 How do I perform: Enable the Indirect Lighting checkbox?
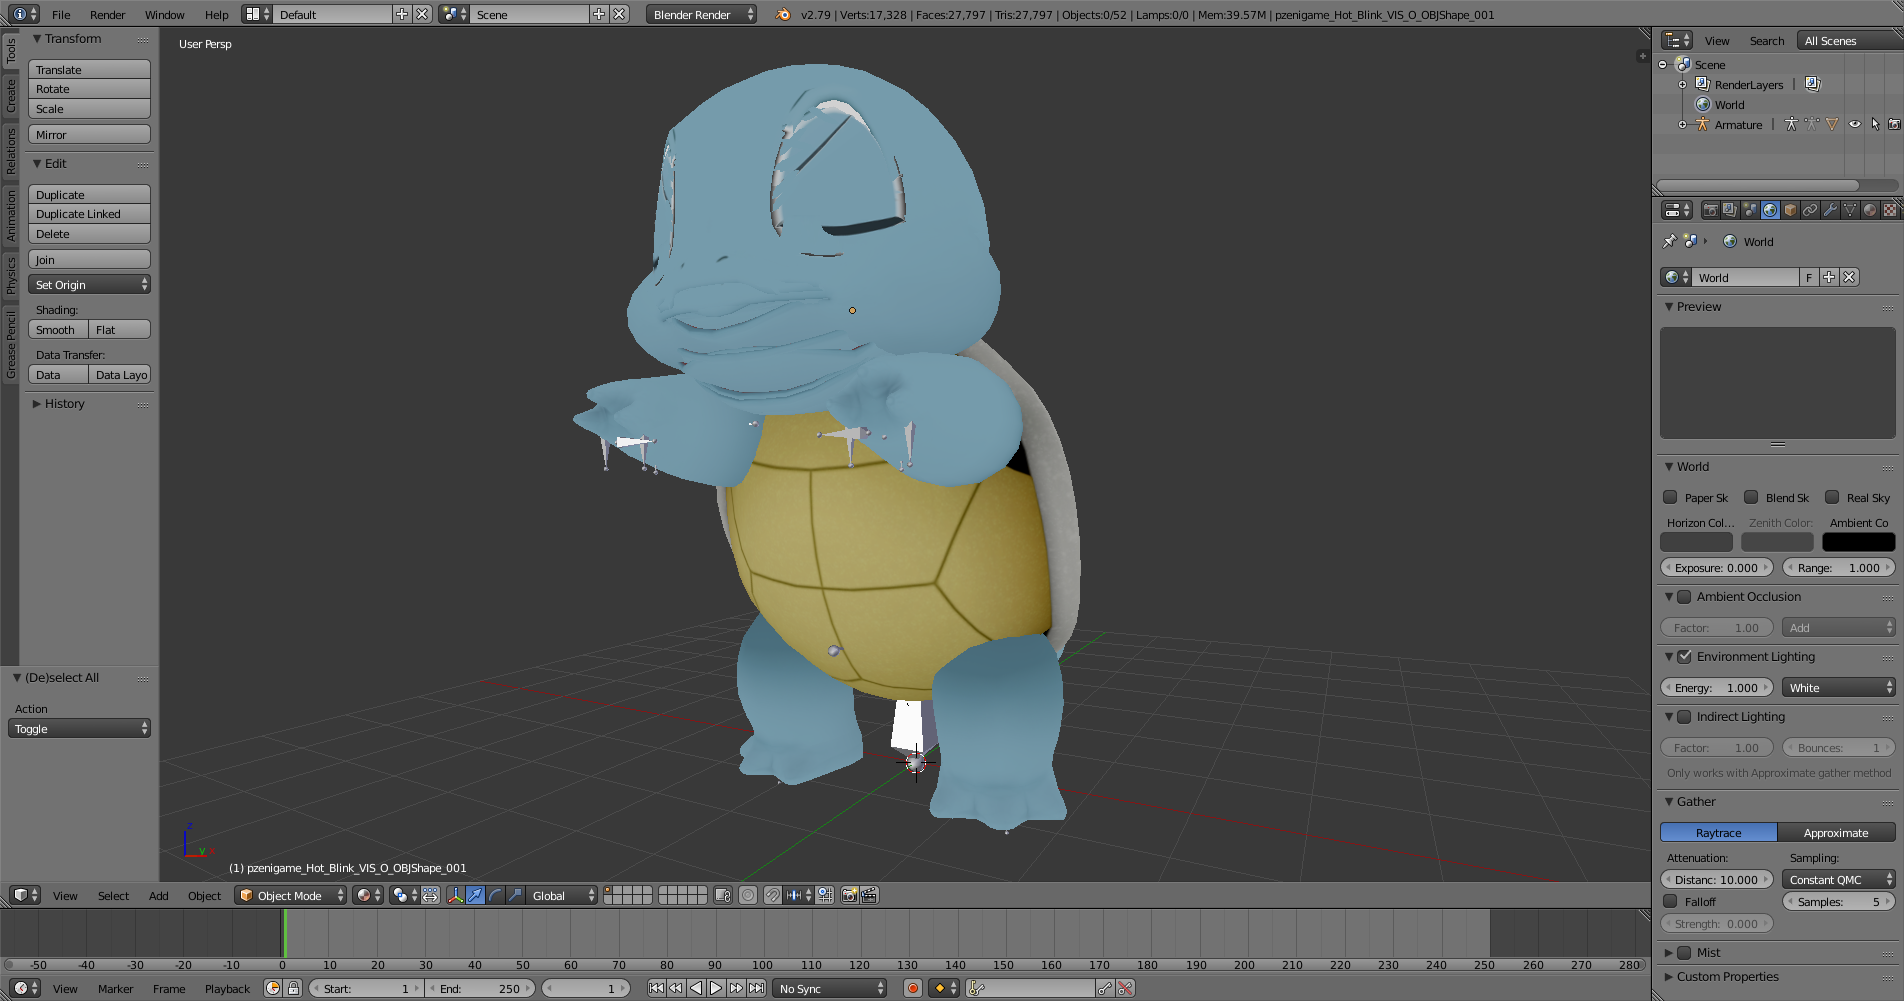(1684, 716)
